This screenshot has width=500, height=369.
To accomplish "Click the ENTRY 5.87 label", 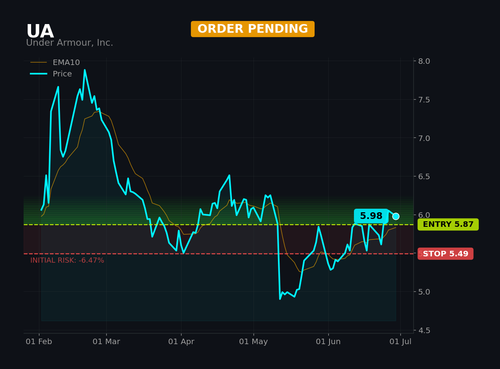I will pos(448,224).
